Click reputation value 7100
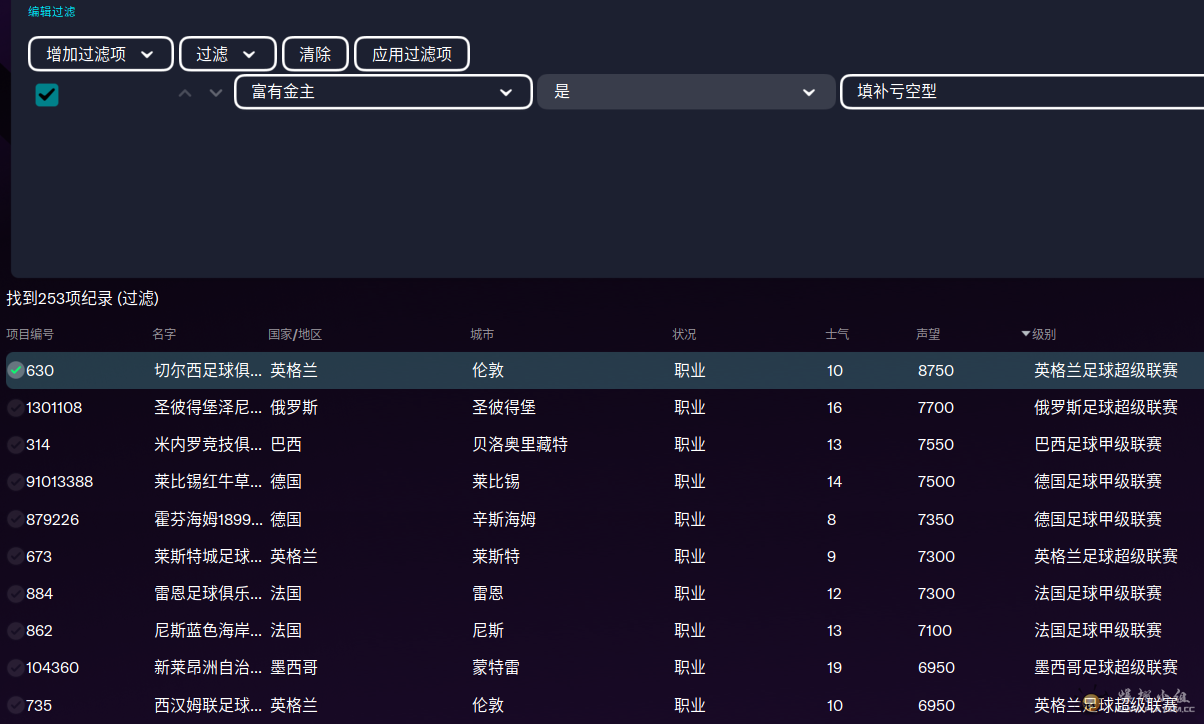This screenshot has width=1204, height=724. [x=936, y=631]
